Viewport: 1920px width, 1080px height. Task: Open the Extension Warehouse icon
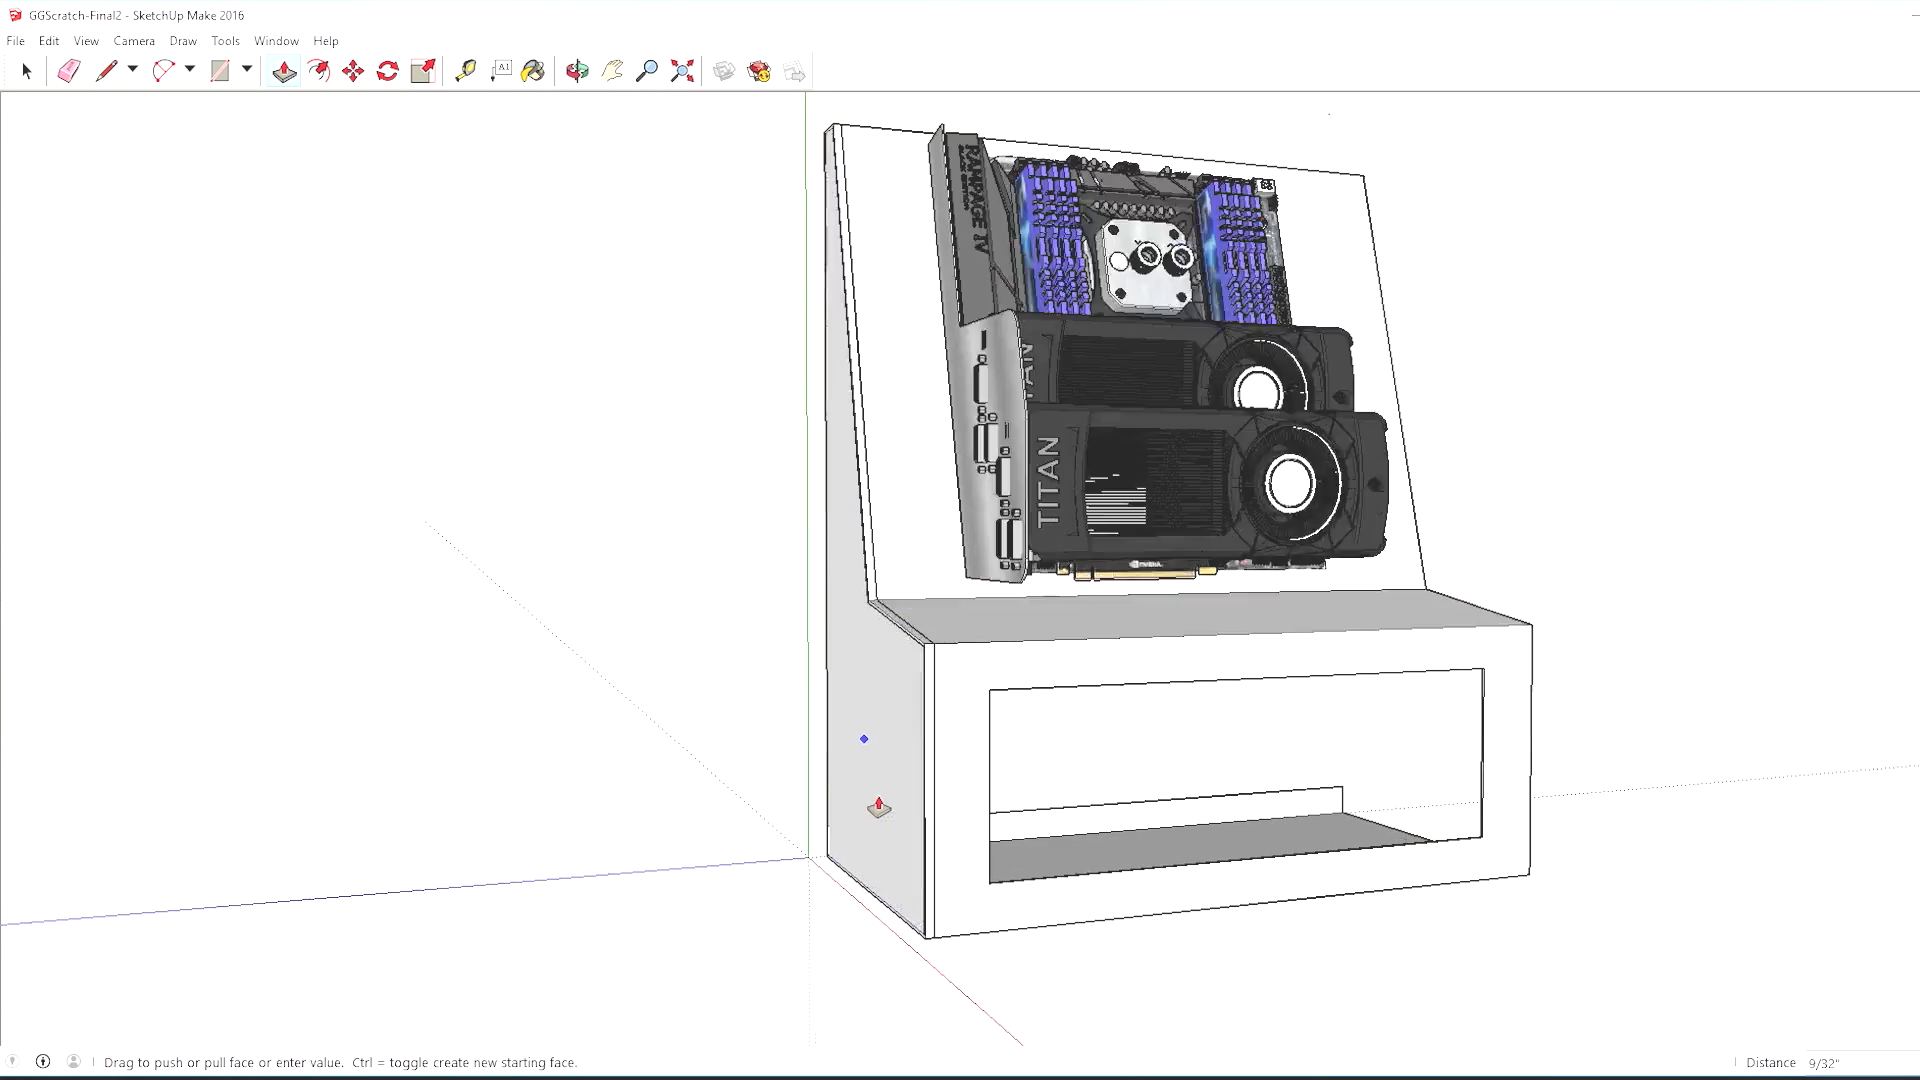pyautogui.click(x=759, y=71)
